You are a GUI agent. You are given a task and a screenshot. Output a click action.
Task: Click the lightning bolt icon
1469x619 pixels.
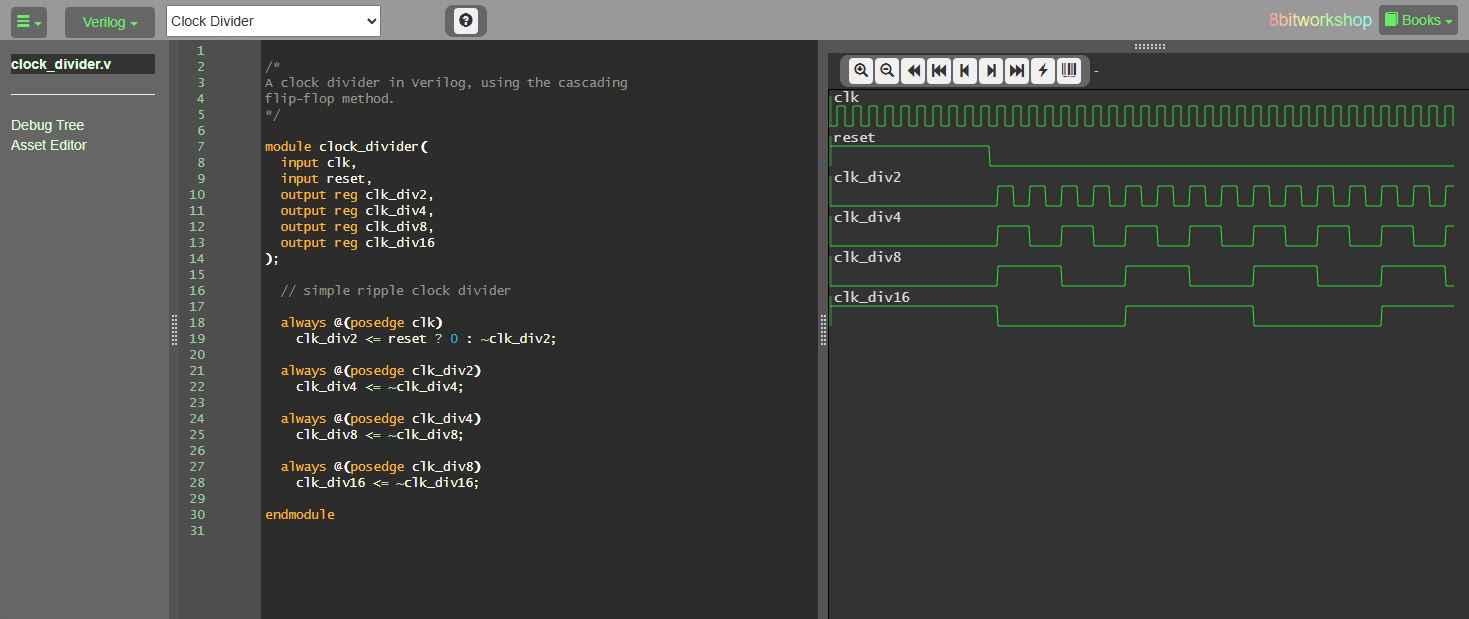coord(1043,70)
